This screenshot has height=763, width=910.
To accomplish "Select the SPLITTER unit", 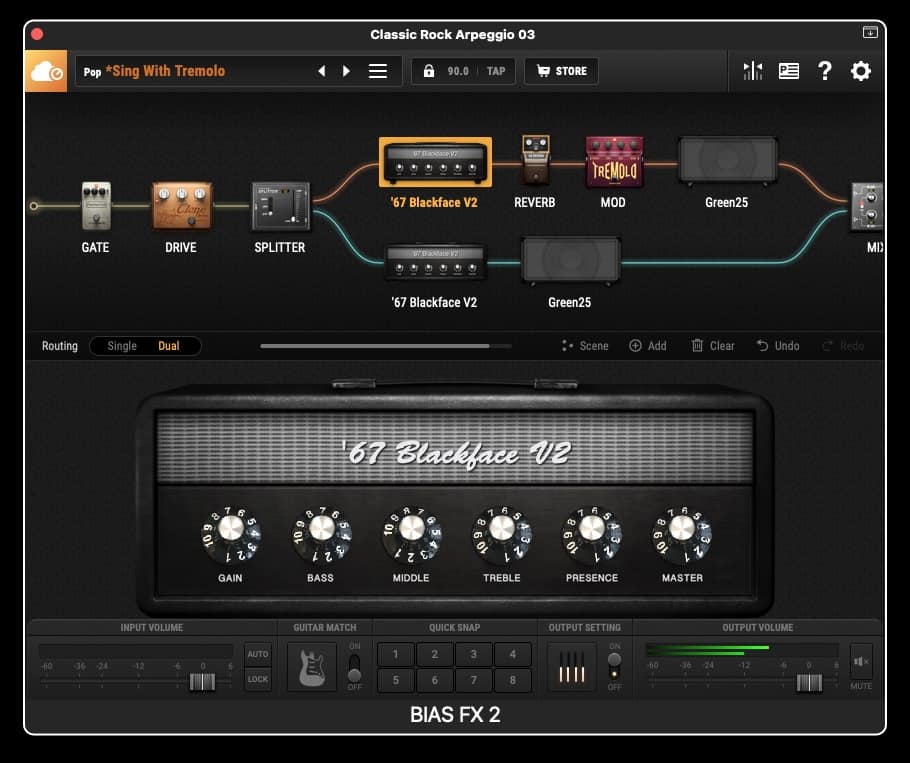I will tap(280, 207).
